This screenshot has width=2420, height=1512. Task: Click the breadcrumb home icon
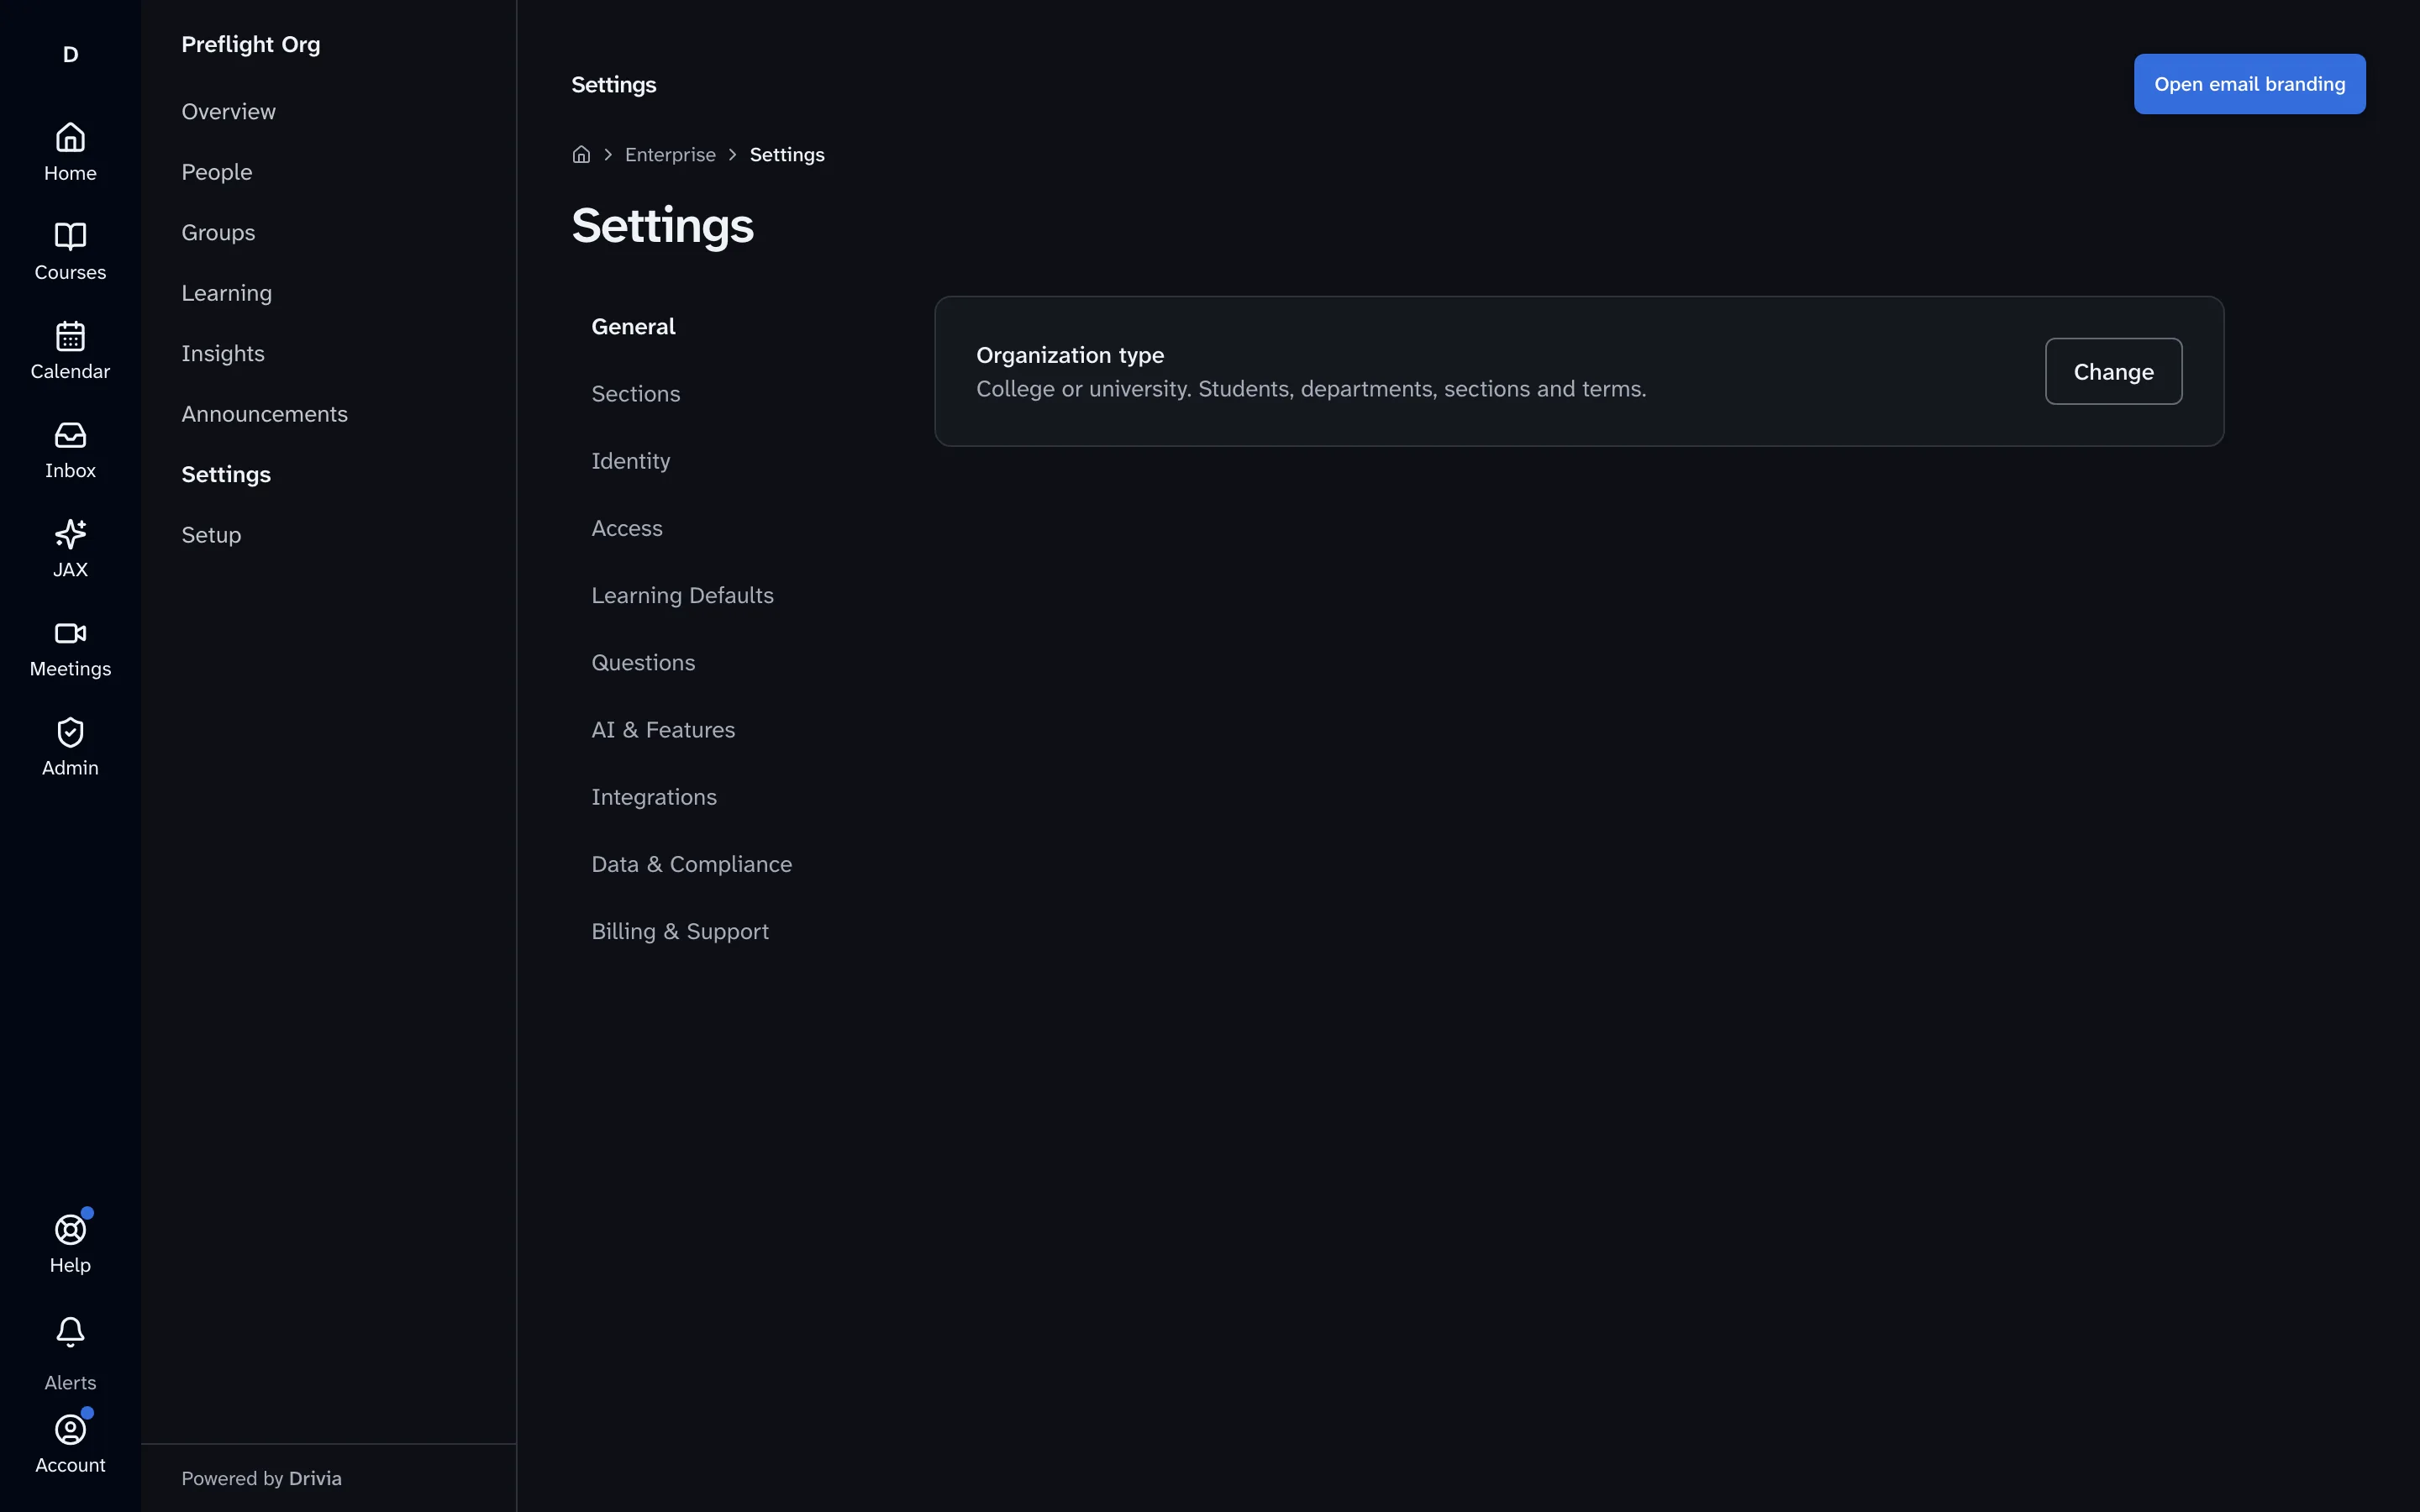pyautogui.click(x=581, y=154)
